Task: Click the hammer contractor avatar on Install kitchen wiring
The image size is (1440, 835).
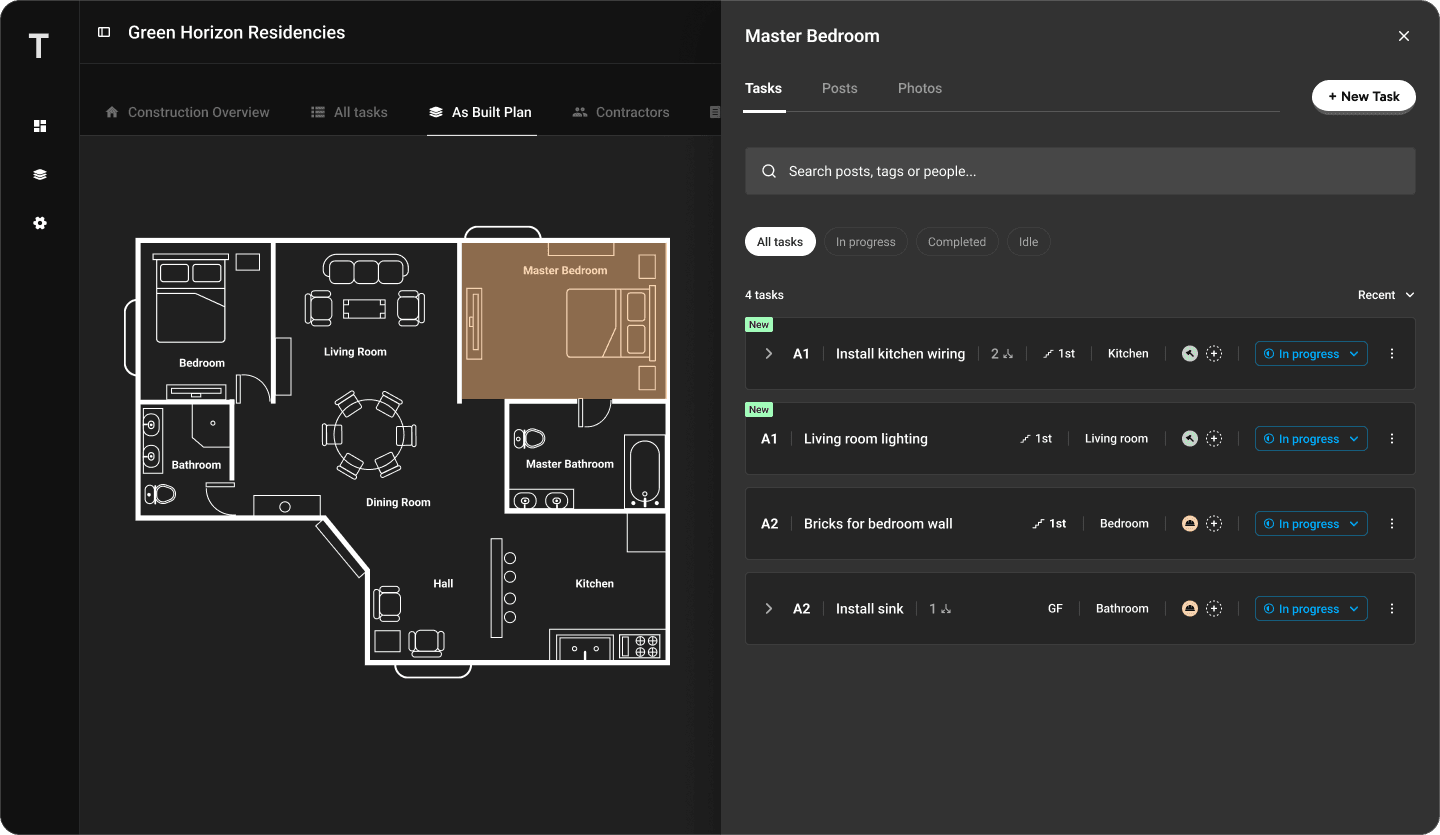Action: coord(1189,353)
